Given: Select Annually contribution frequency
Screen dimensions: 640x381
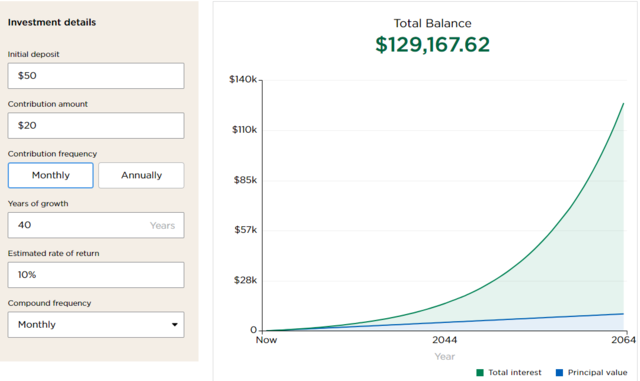Looking at the screenshot, I should click(141, 175).
